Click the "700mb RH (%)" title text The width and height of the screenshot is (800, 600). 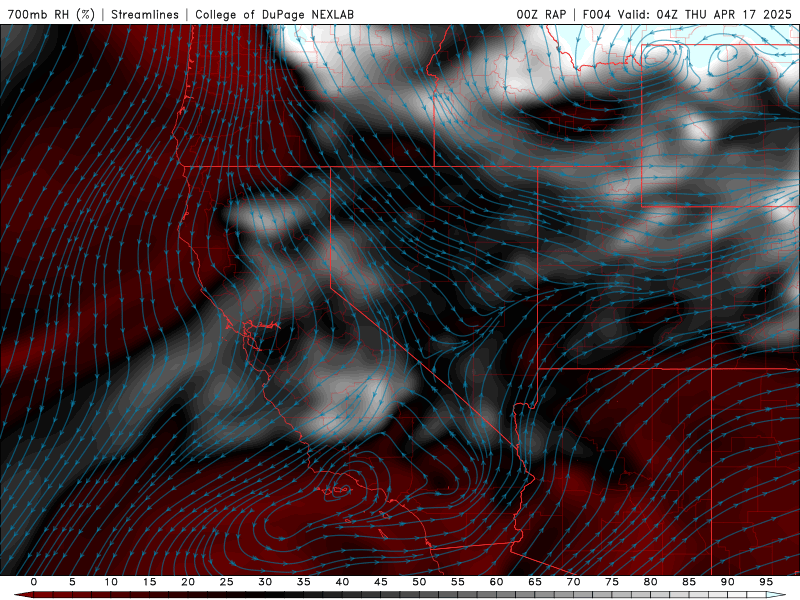tap(51, 14)
